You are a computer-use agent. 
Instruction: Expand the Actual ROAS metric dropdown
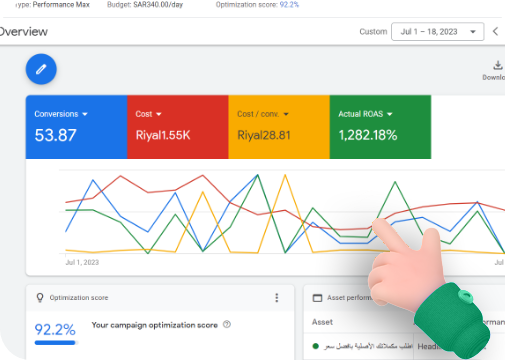click(x=390, y=114)
